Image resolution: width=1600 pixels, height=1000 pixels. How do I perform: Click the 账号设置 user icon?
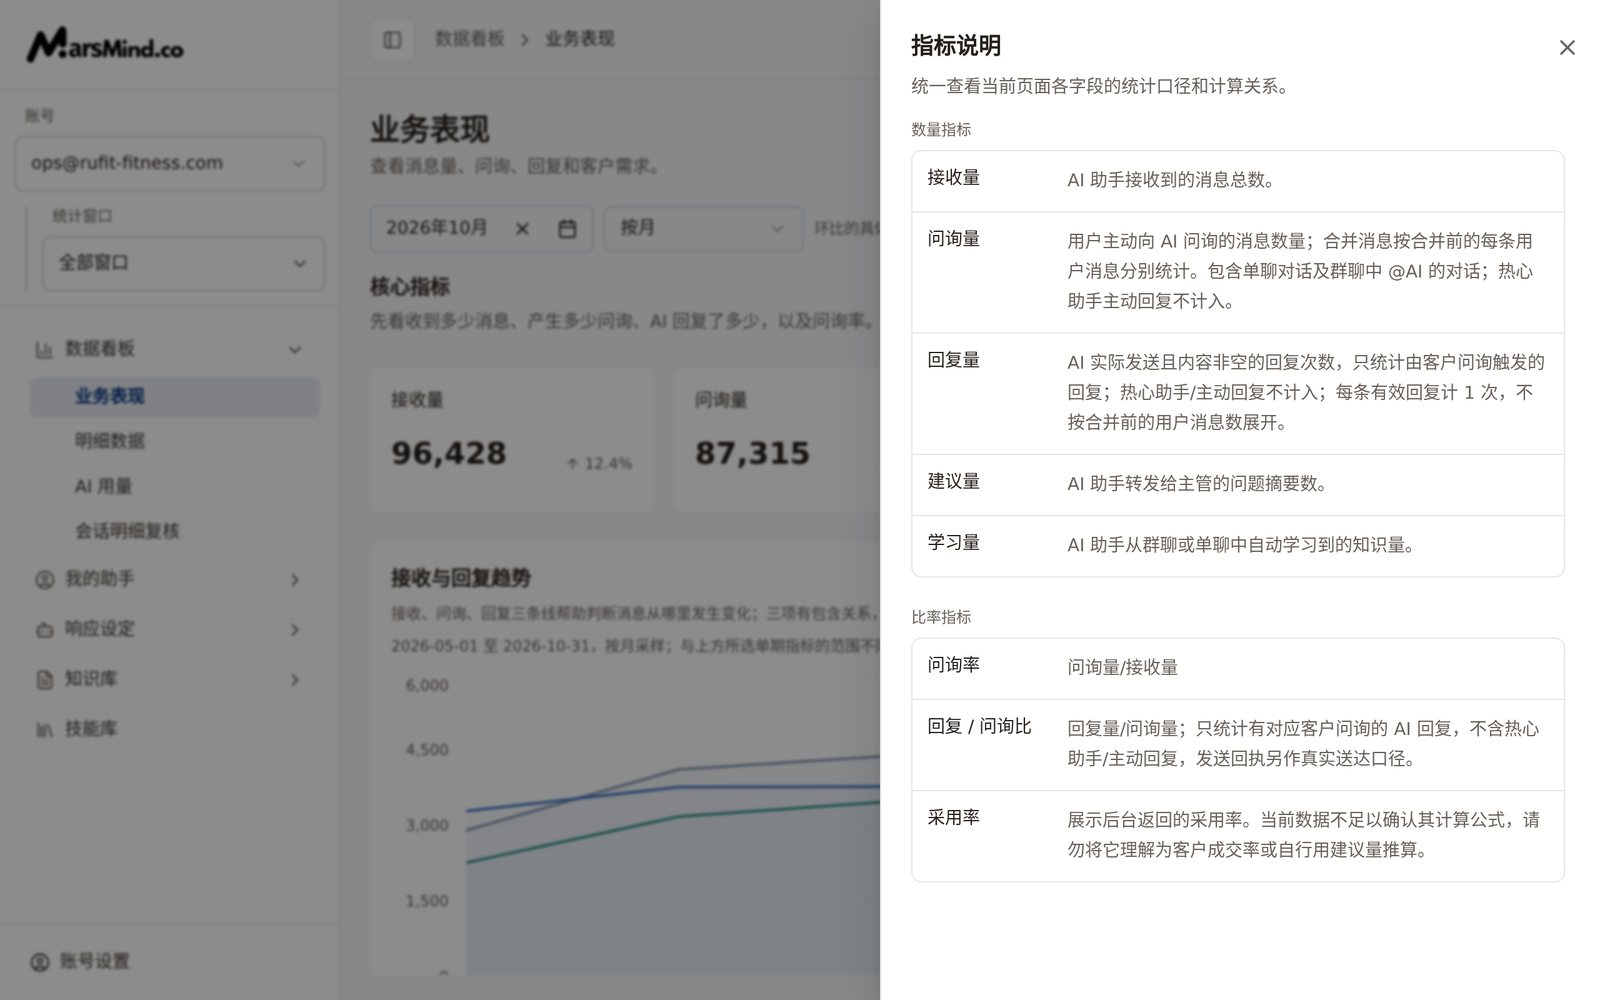tap(40, 962)
